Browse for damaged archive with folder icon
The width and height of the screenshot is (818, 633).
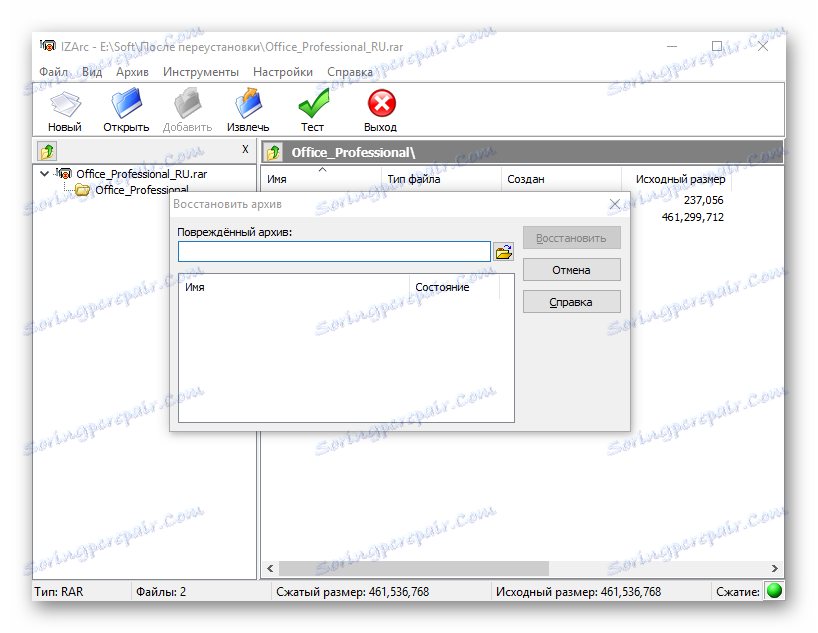pos(503,252)
